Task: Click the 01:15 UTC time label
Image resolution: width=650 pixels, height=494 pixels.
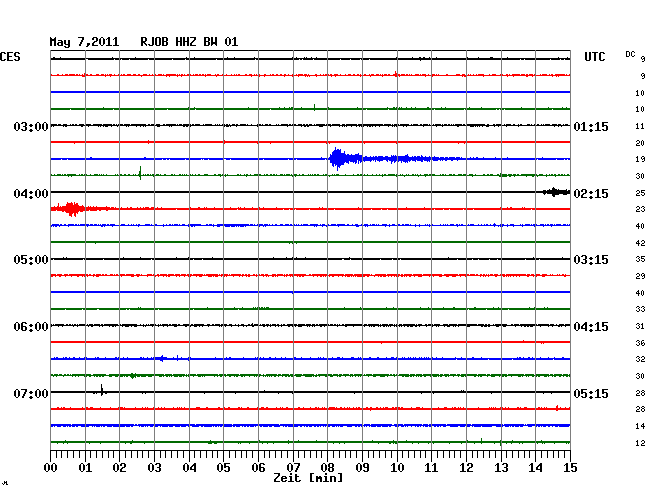Action: pos(591,126)
